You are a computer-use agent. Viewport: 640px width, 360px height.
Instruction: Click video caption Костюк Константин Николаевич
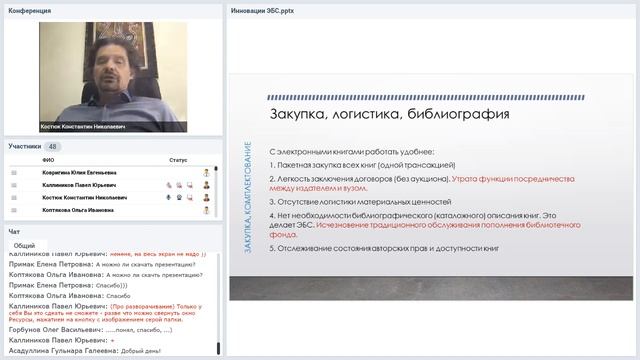pyautogui.click(x=83, y=127)
